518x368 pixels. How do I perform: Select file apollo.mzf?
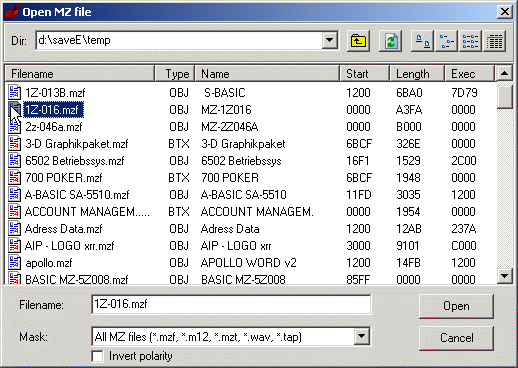pyautogui.click(x=49, y=263)
